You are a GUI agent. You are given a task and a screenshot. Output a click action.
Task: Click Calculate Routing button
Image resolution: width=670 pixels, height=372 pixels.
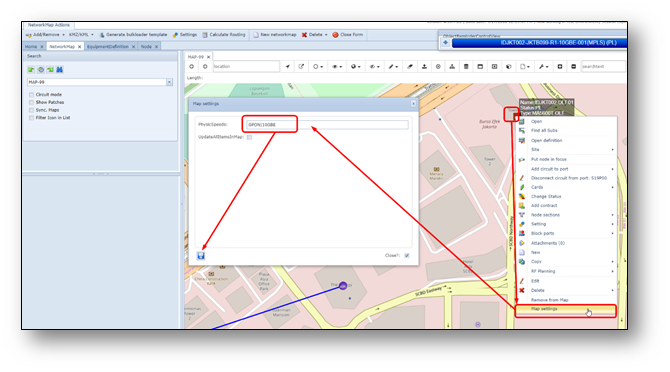[x=224, y=35]
